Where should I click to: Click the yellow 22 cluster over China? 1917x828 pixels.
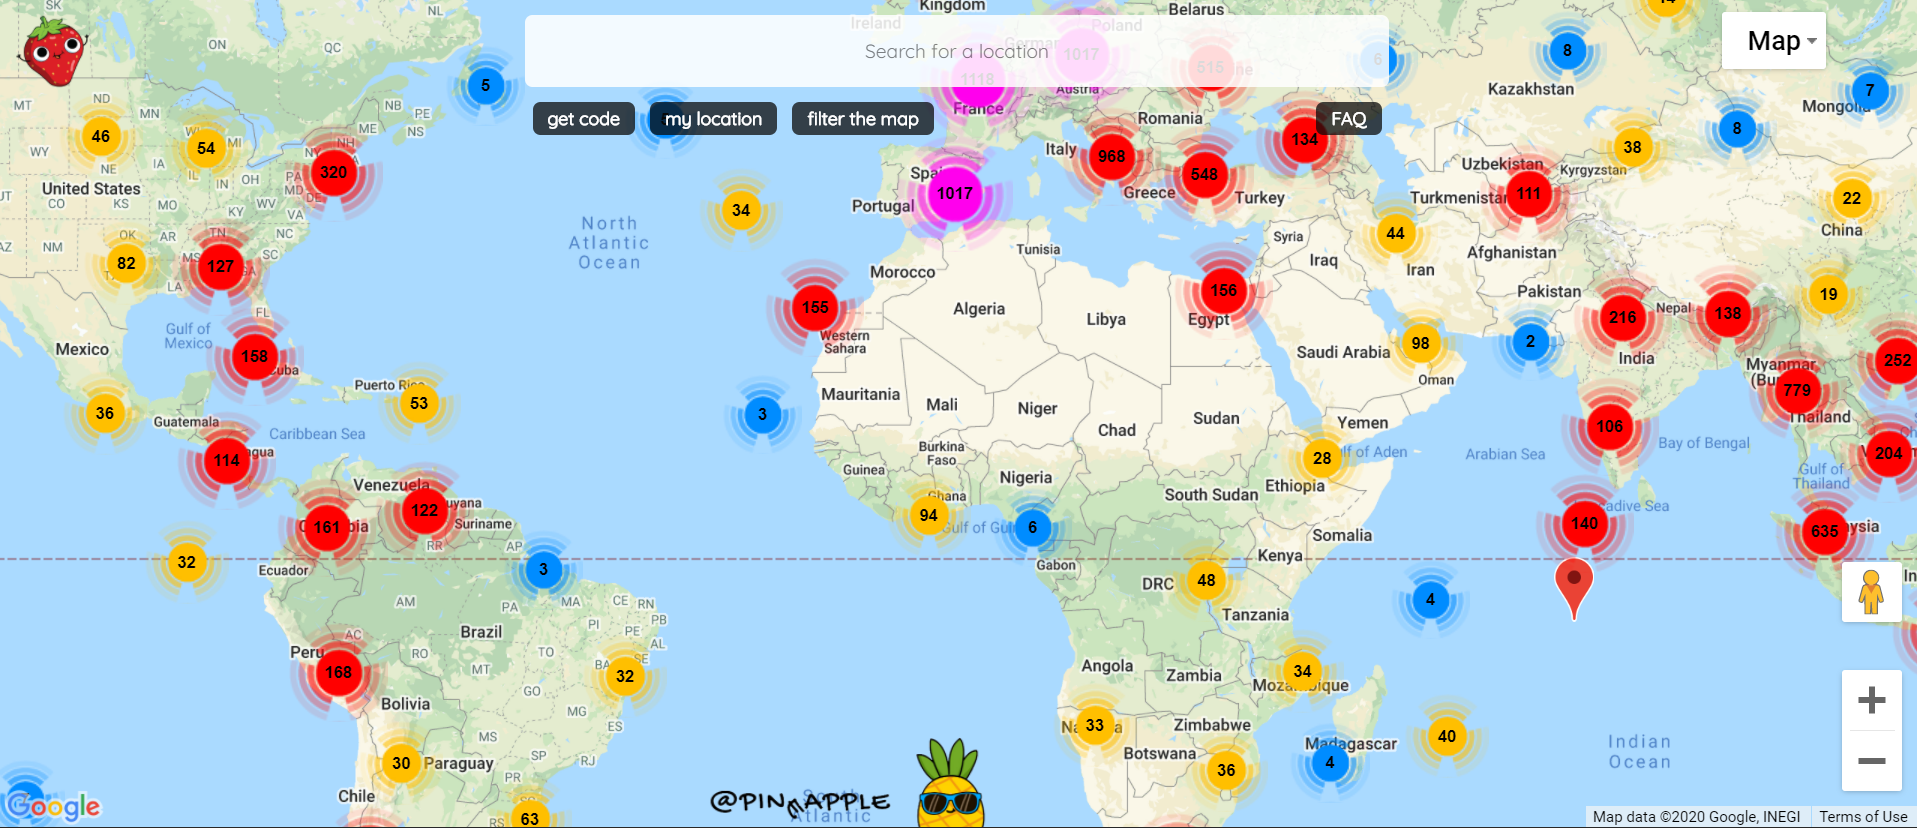(x=1852, y=198)
